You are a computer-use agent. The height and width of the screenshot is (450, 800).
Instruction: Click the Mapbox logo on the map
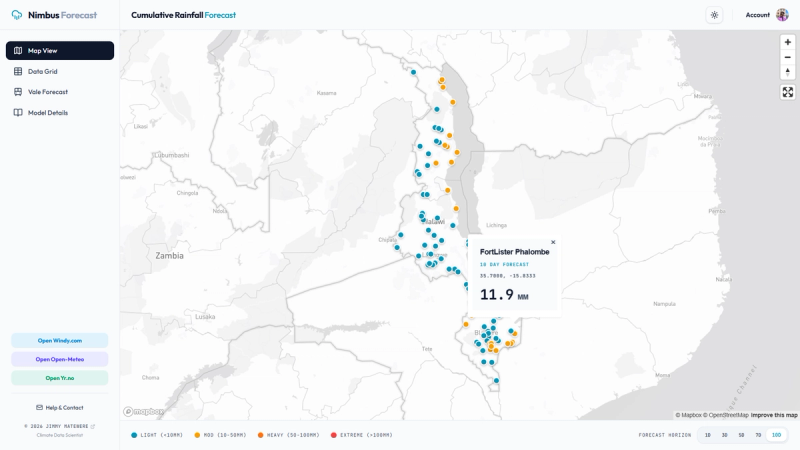click(x=143, y=411)
